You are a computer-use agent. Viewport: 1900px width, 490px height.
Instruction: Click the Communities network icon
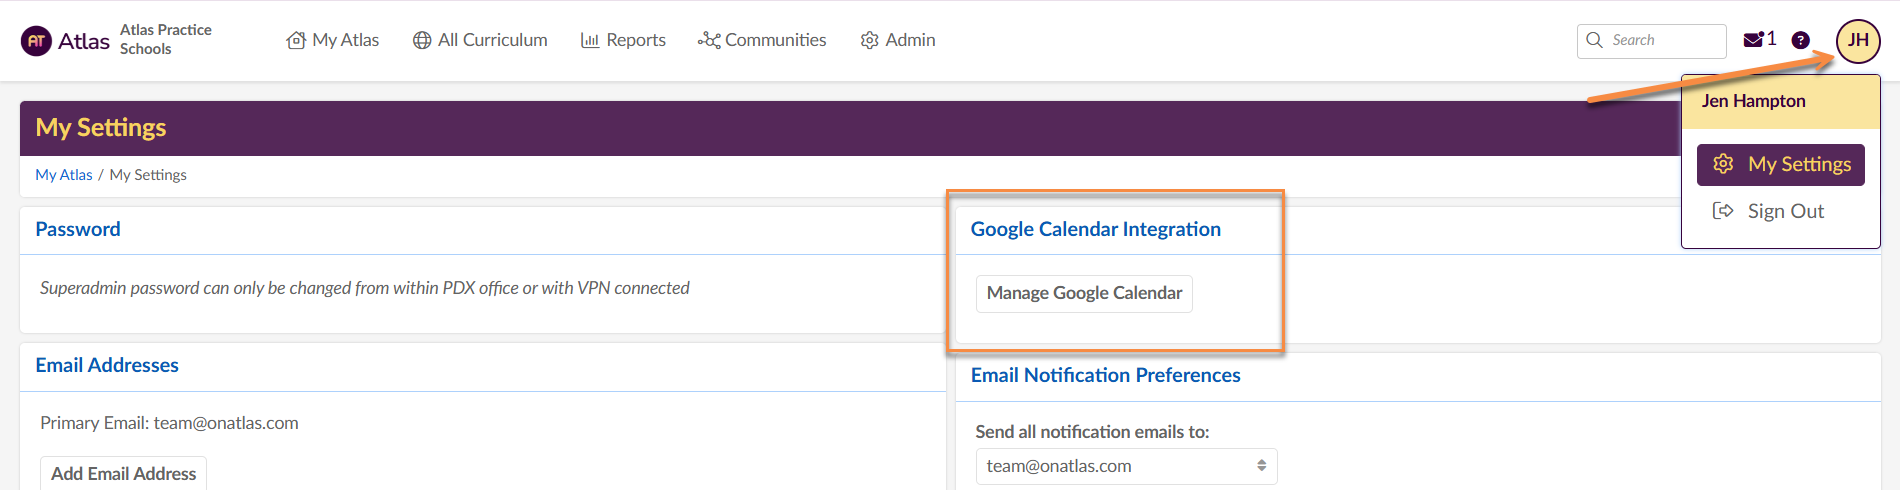coord(709,40)
